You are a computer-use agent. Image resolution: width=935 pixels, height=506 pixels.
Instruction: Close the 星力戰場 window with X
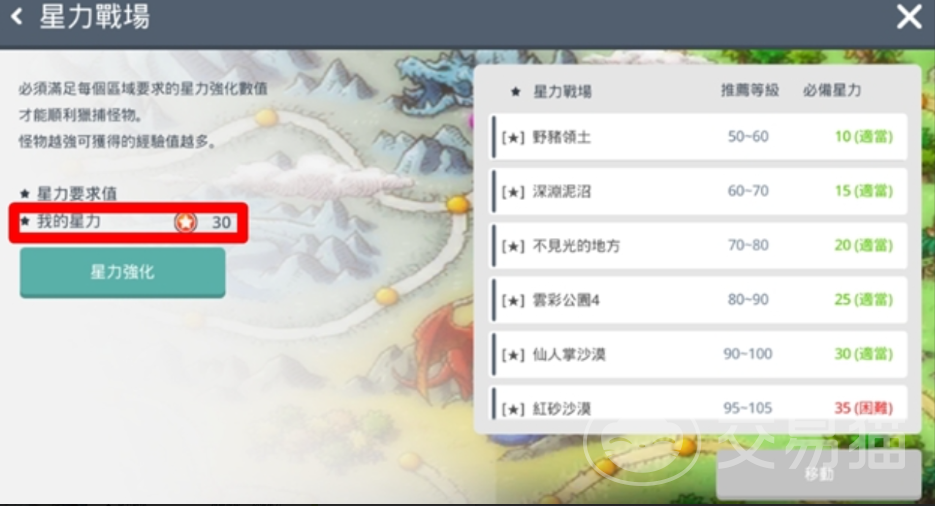point(909,17)
